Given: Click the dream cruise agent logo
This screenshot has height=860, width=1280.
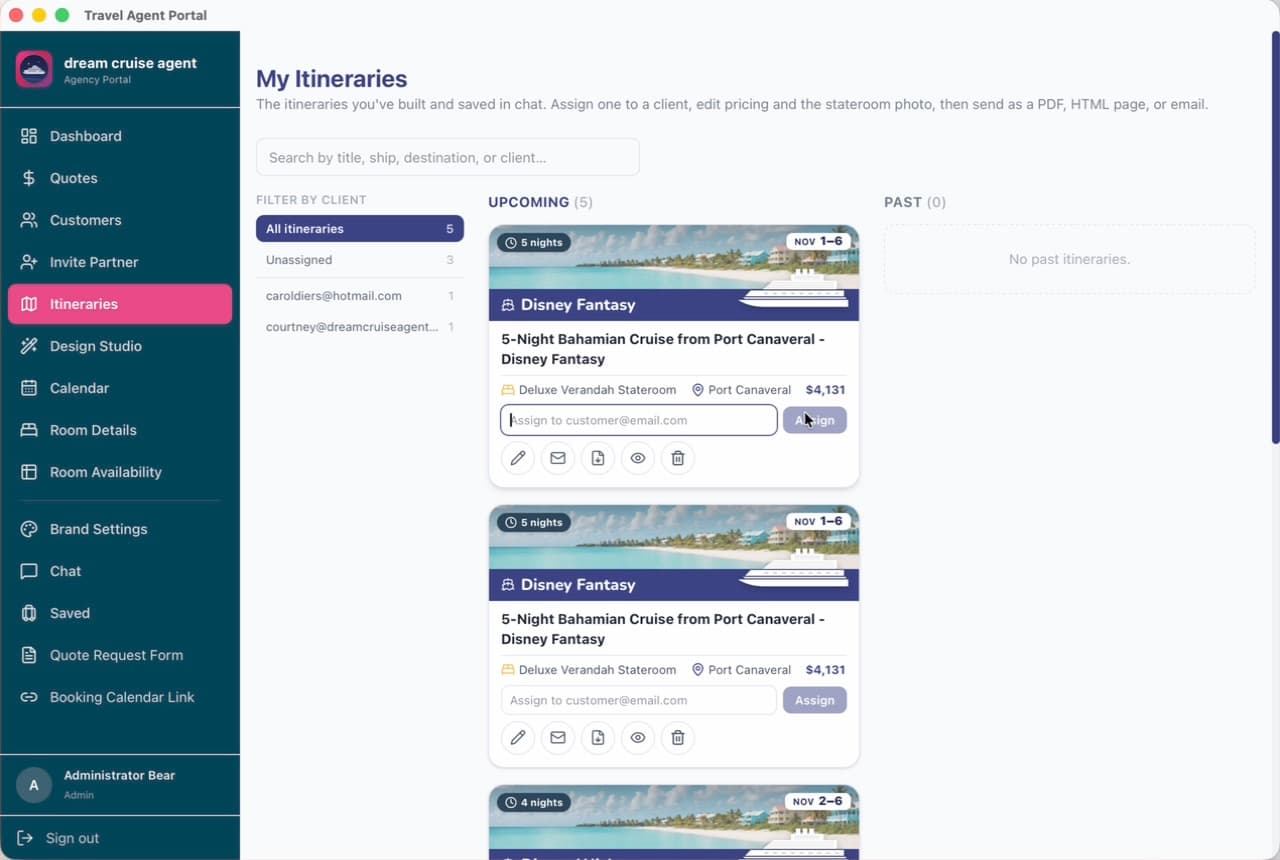Looking at the screenshot, I should (x=34, y=69).
